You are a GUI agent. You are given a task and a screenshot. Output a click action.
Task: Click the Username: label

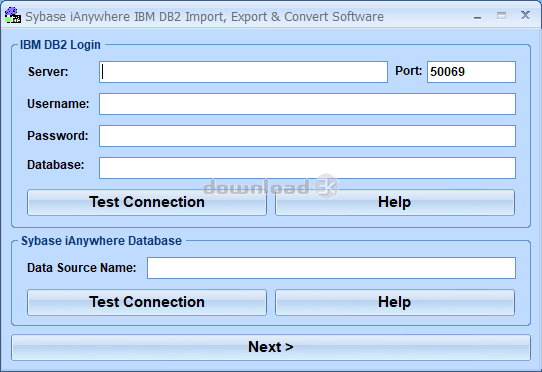[x=58, y=104]
